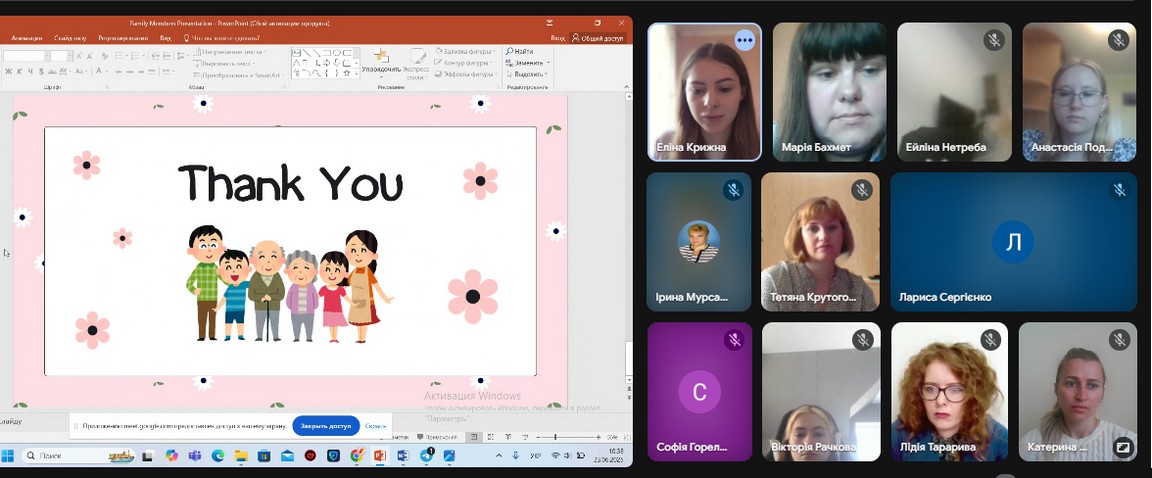The height and width of the screenshot is (478, 1152).
Task: Click the increase list indent icon
Action: tap(167, 56)
